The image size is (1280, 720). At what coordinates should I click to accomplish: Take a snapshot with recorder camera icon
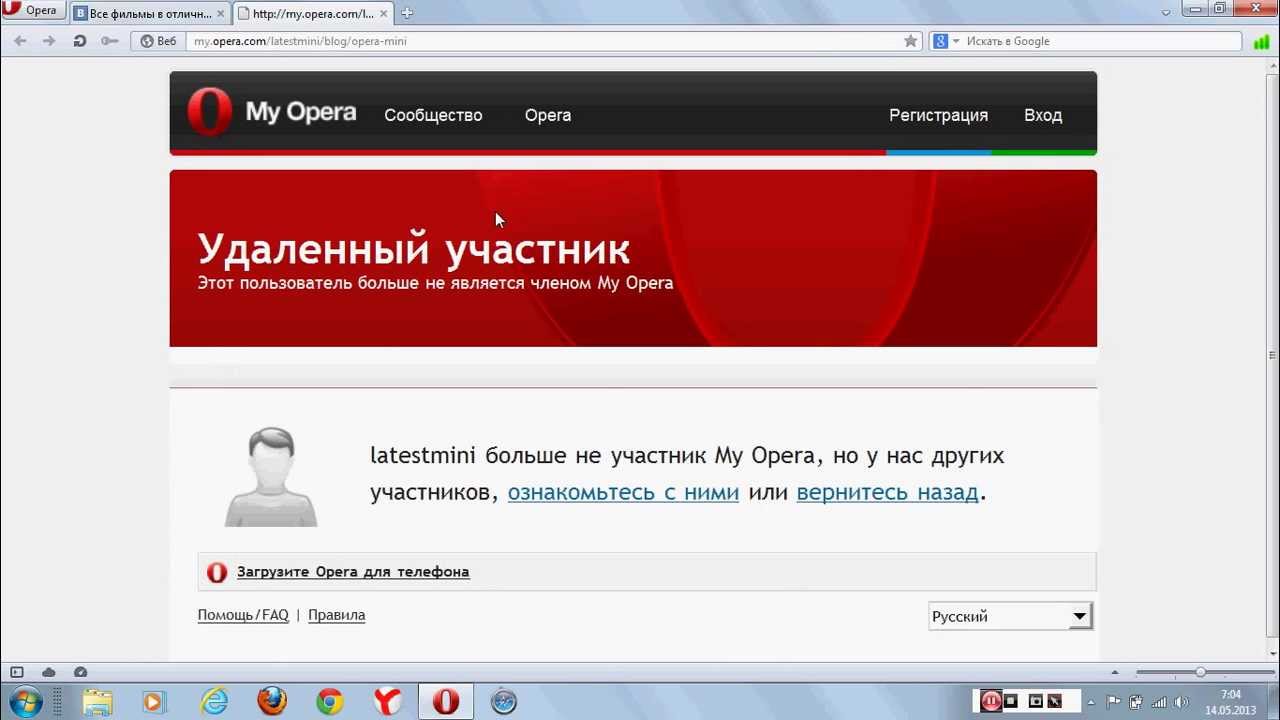pos(1036,701)
